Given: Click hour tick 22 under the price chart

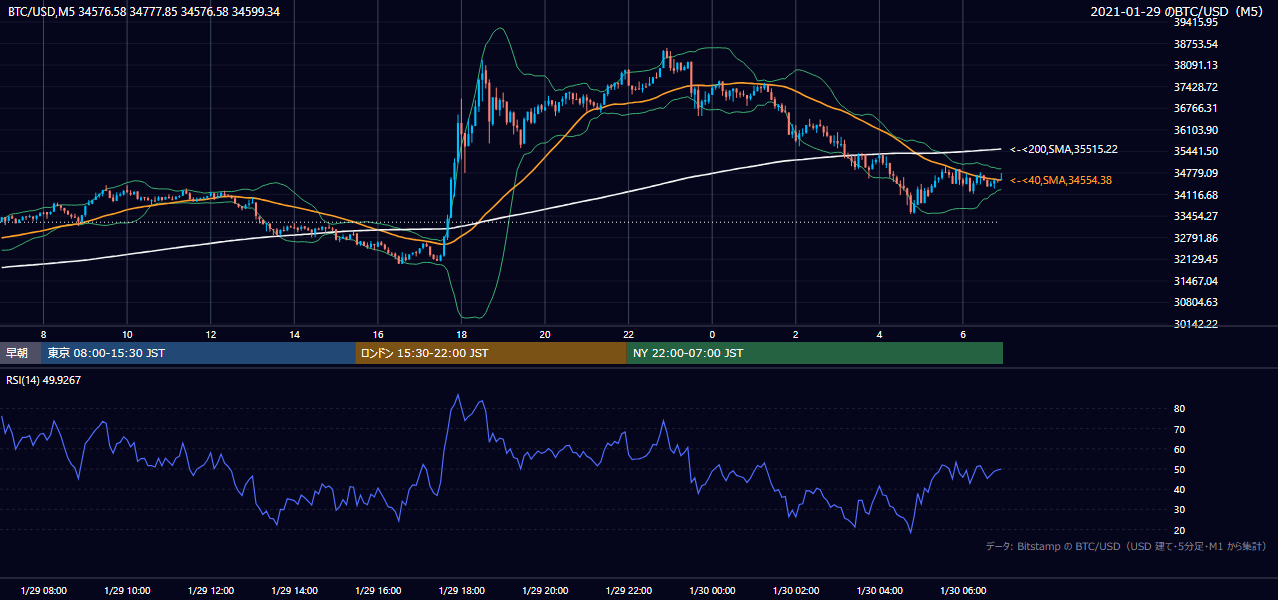Looking at the screenshot, I should 628,334.
